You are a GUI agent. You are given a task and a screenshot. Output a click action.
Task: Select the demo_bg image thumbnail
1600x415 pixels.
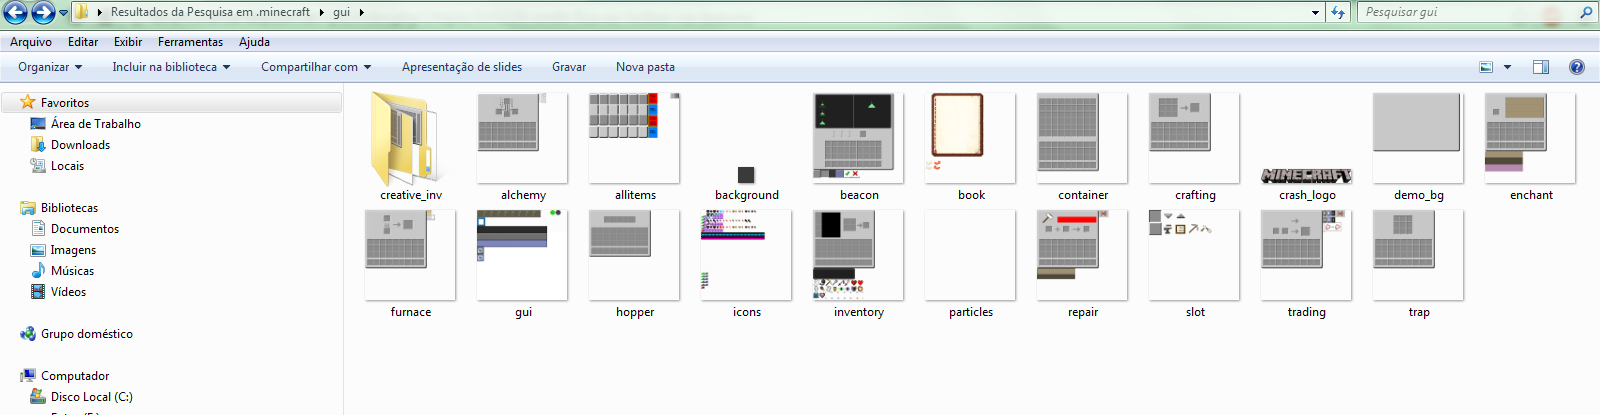[1419, 138]
